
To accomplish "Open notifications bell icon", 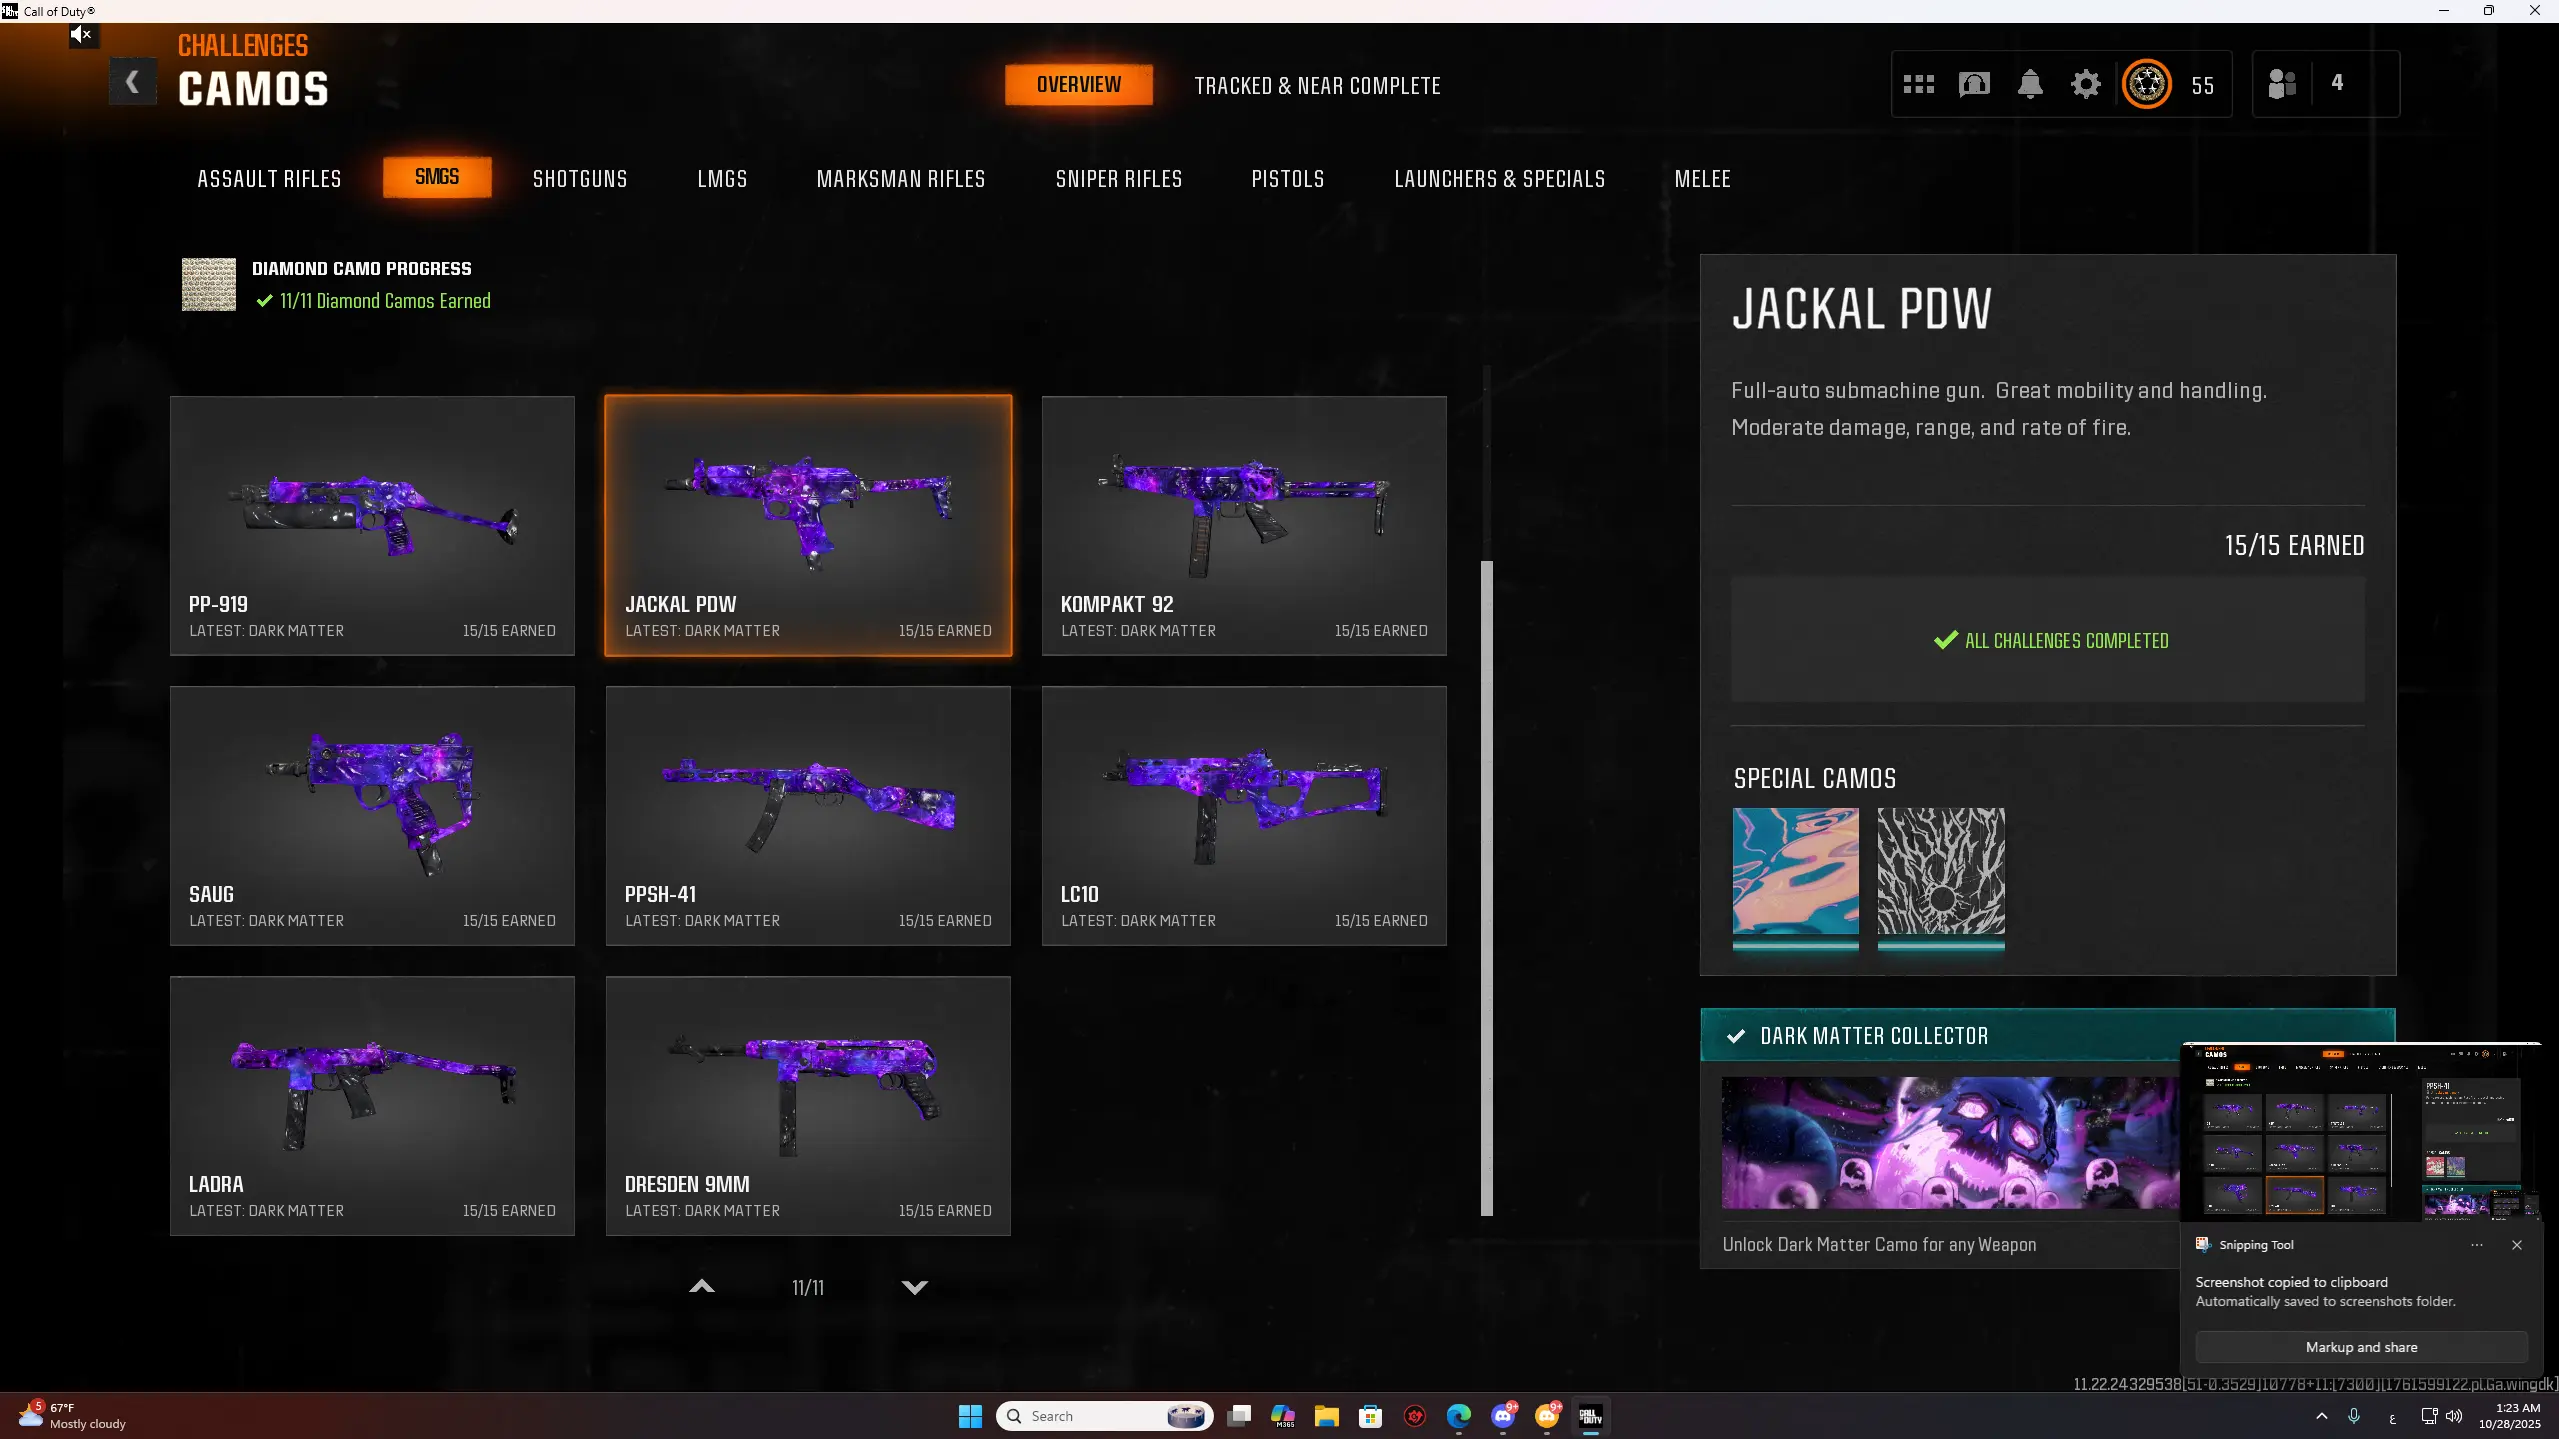I will pos(2030,84).
